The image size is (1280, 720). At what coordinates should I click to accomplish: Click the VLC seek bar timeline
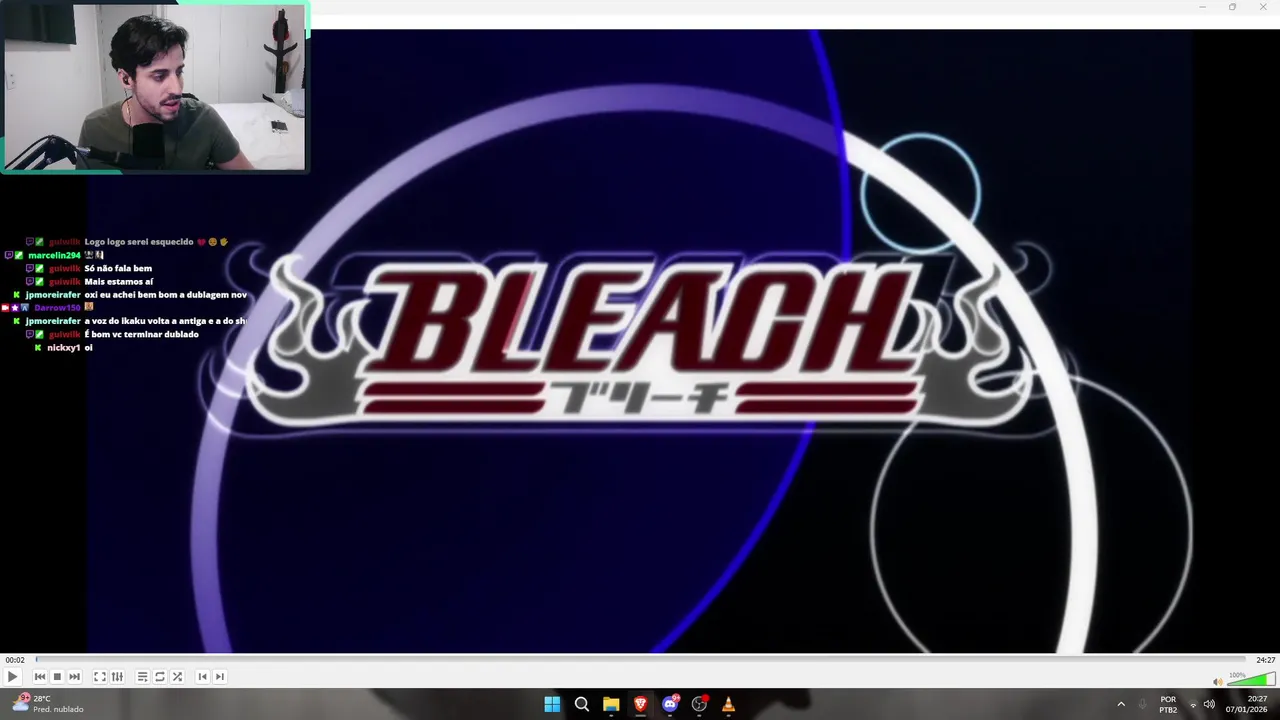click(640, 660)
